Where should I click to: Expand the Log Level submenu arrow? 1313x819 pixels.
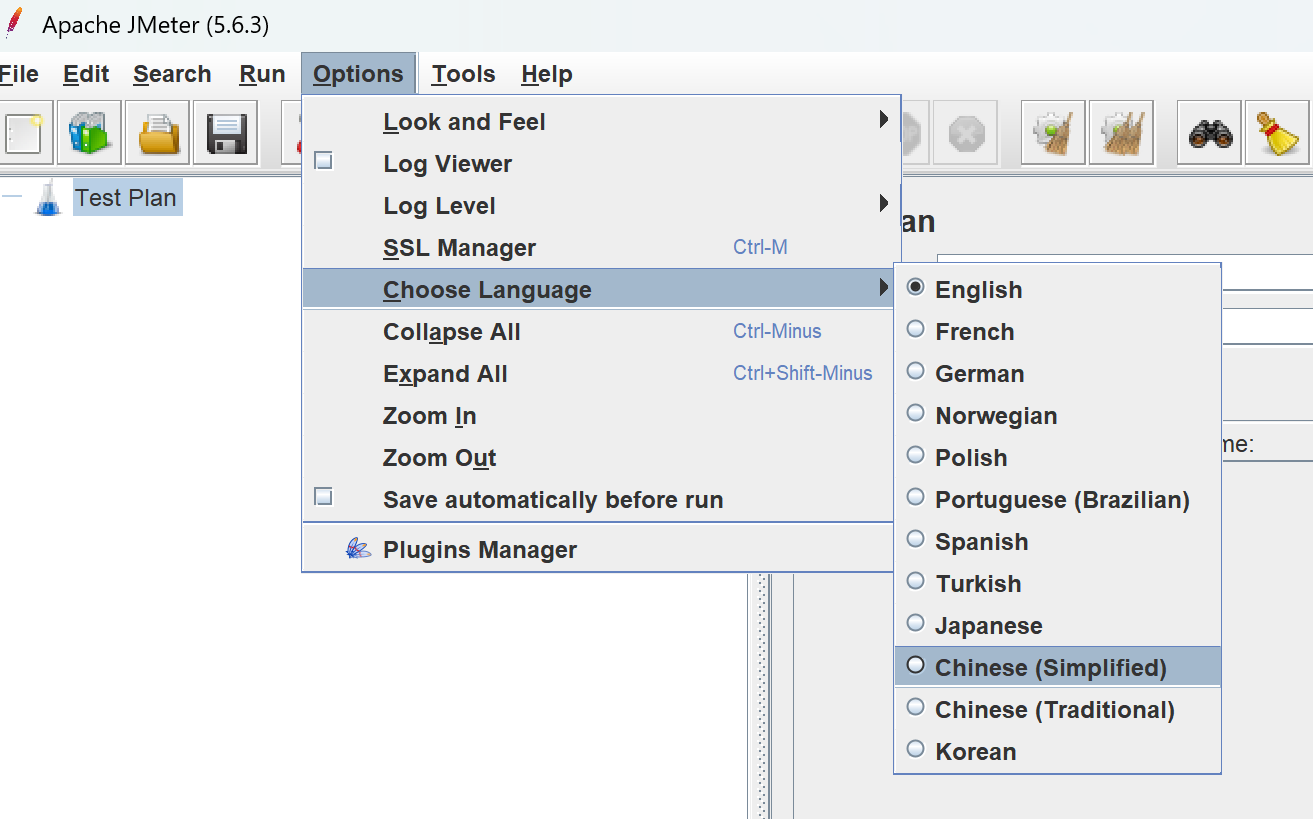[884, 204]
